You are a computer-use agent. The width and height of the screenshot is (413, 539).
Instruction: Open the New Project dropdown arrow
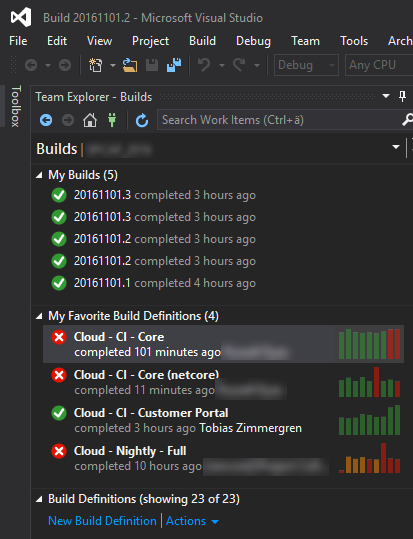coord(113,65)
